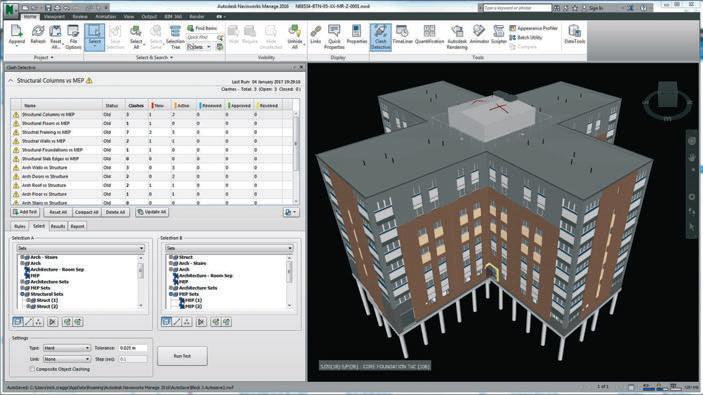Expand MEP Sets in Selection B
Image resolution: width=703 pixels, height=395 pixels.
[171, 294]
